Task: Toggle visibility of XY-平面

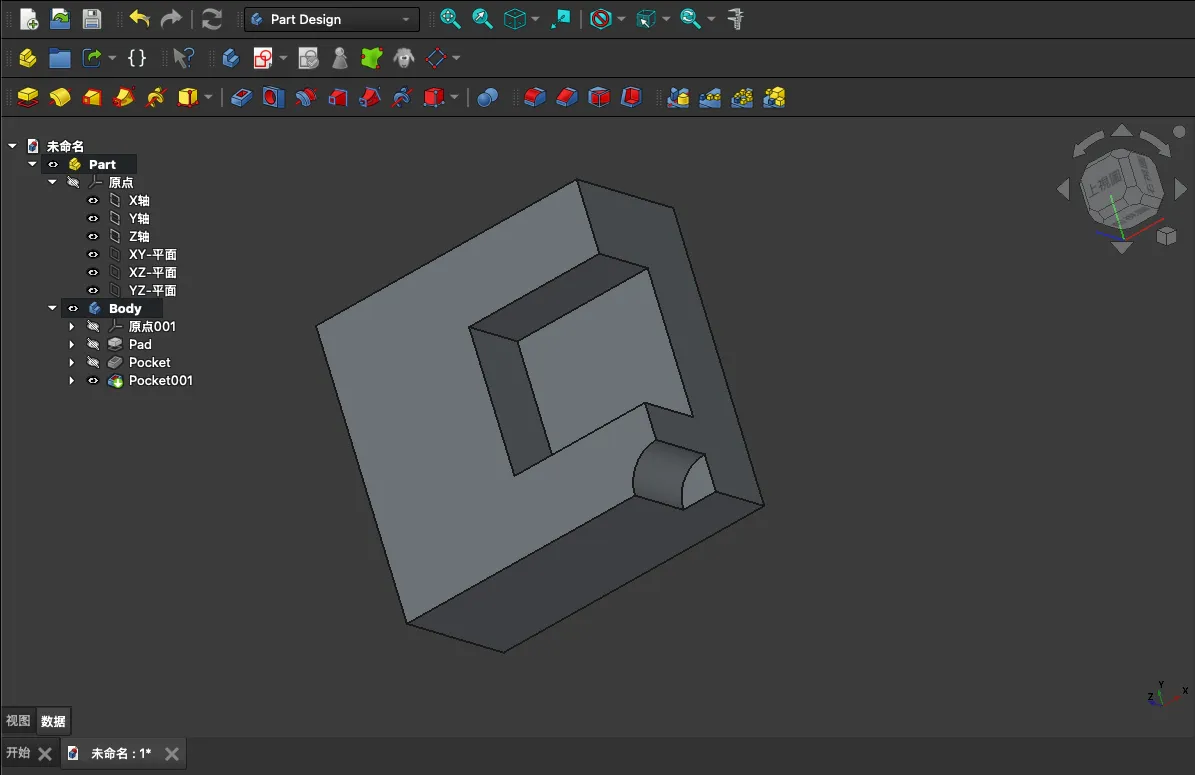Action: [93, 255]
